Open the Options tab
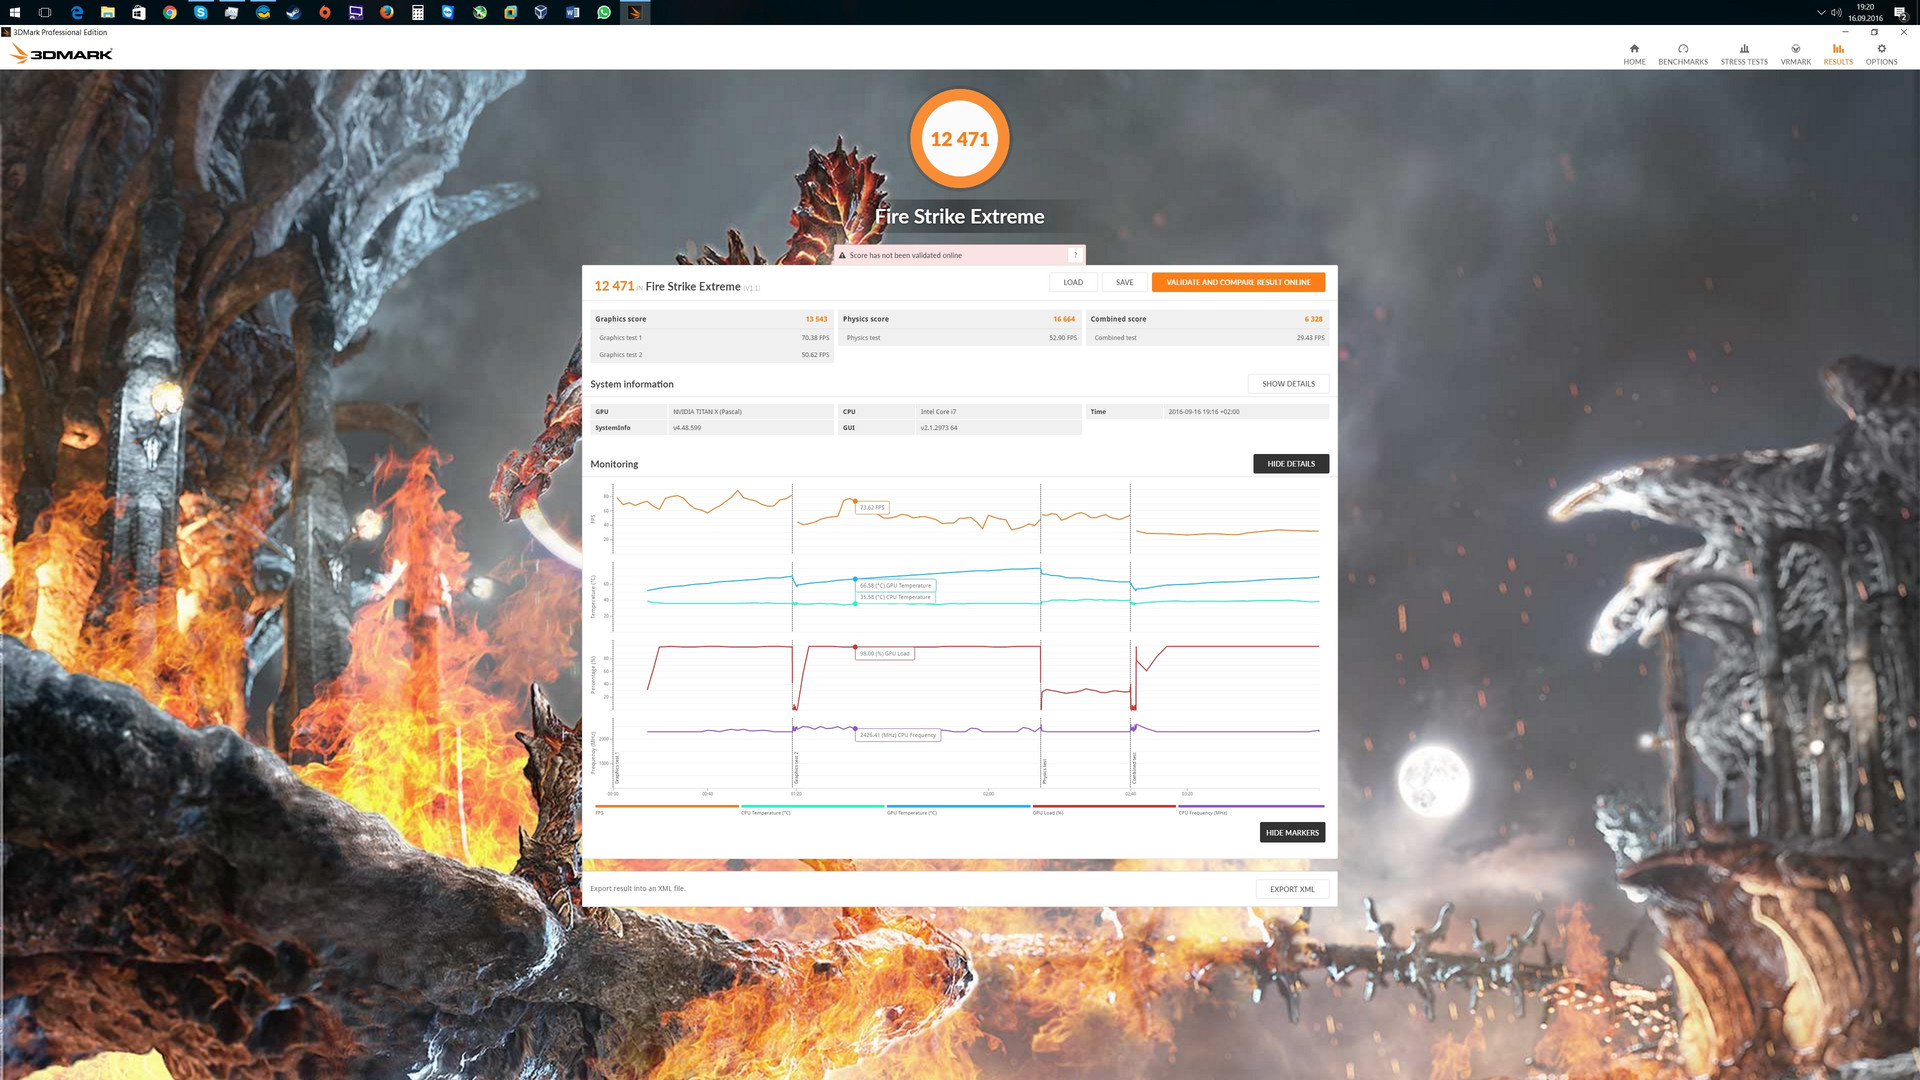This screenshot has width=1920, height=1080. 1881,54
